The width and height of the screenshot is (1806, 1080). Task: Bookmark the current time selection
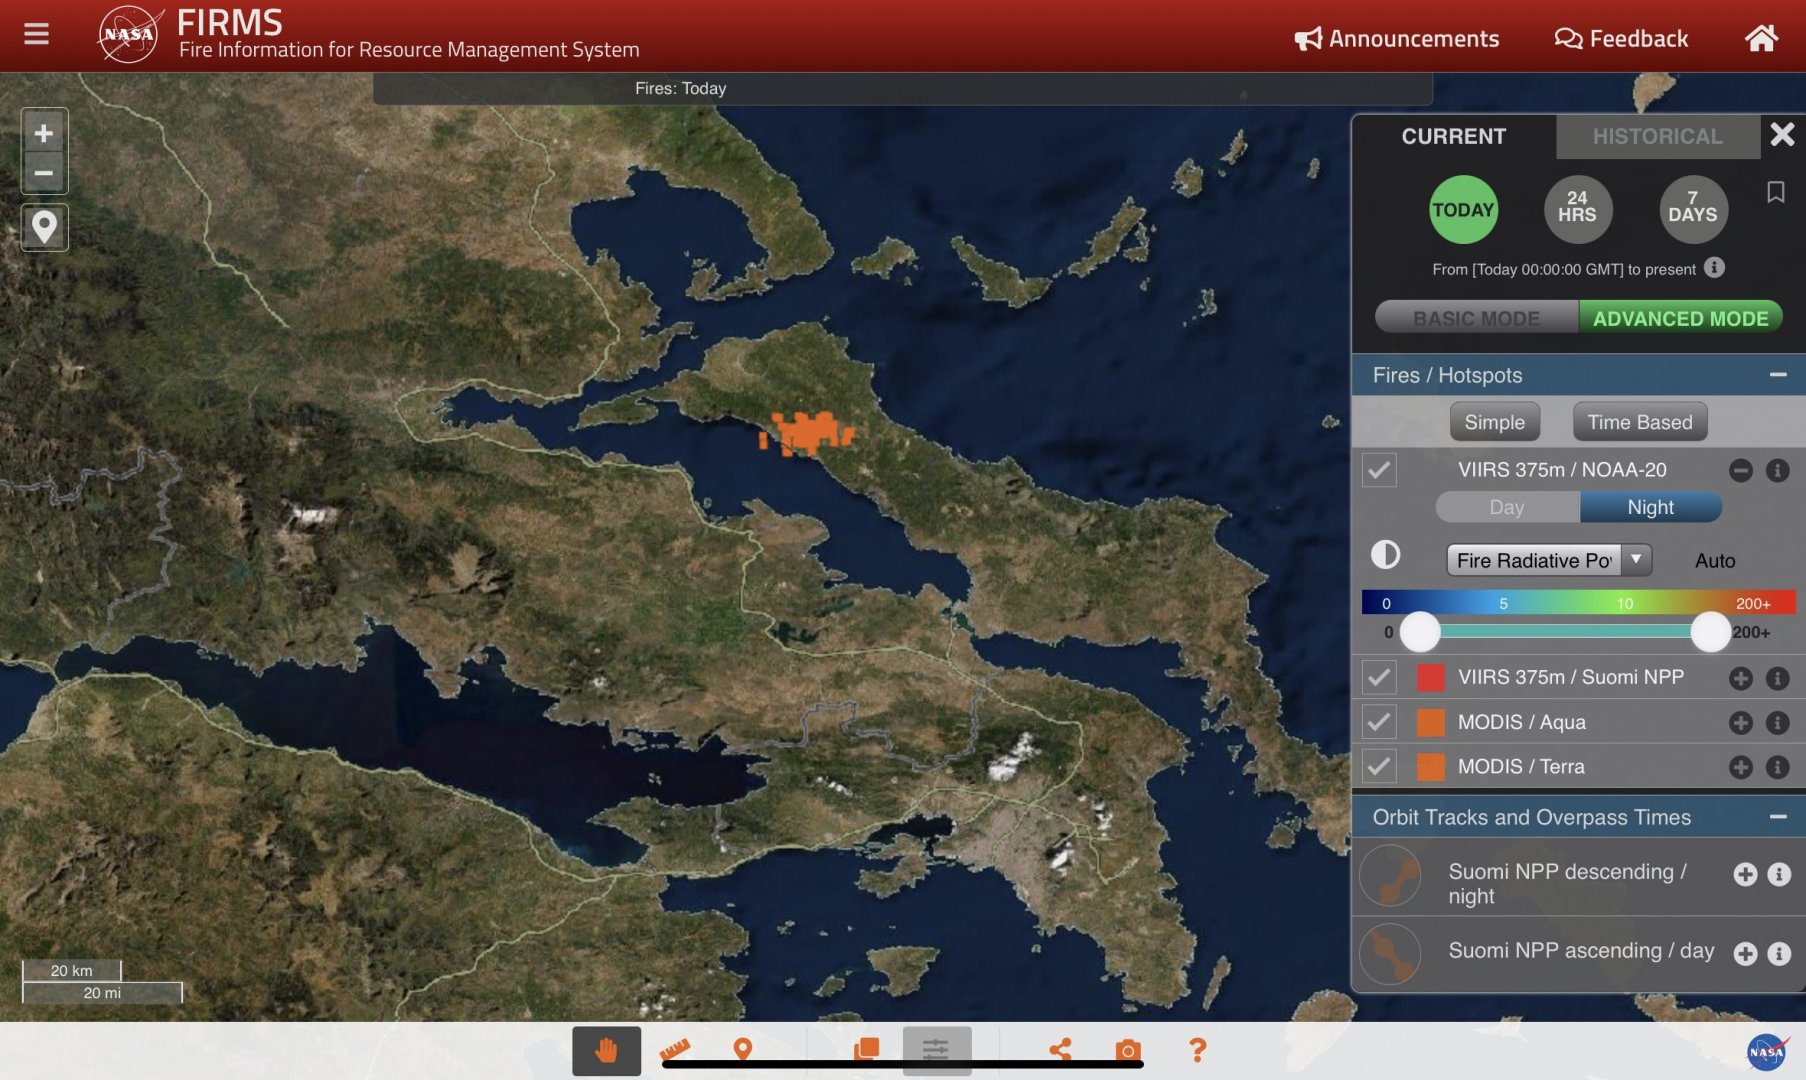[x=1775, y=192]
